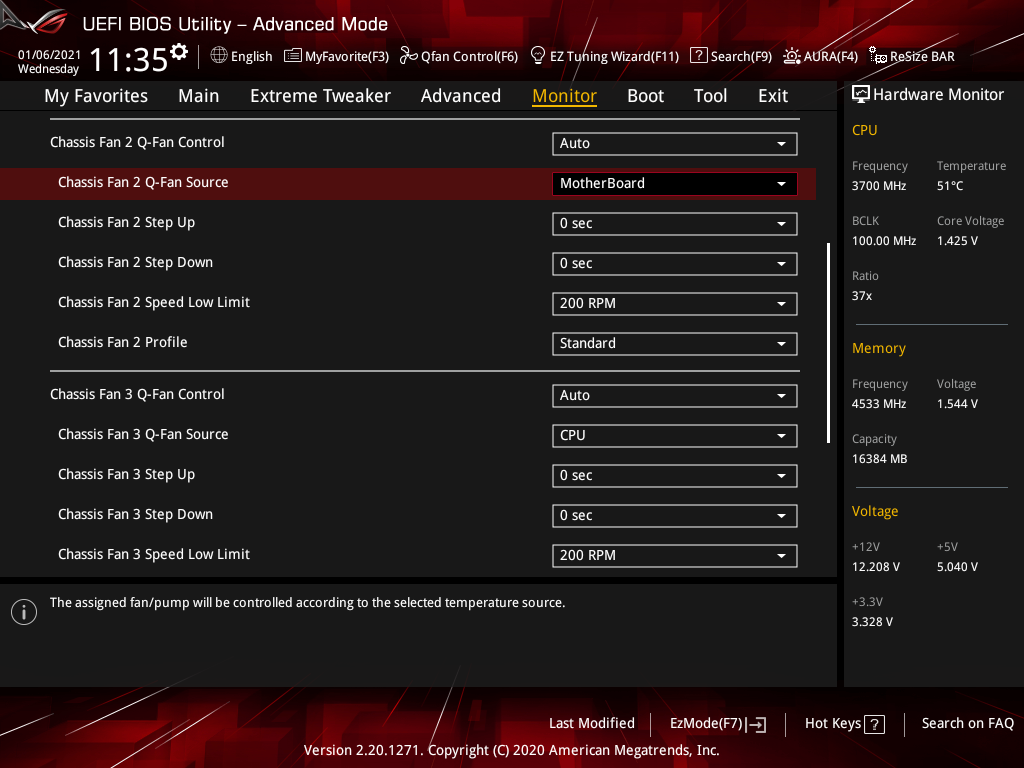Click +5V reading 5.040 V

(x=957, y=567)
